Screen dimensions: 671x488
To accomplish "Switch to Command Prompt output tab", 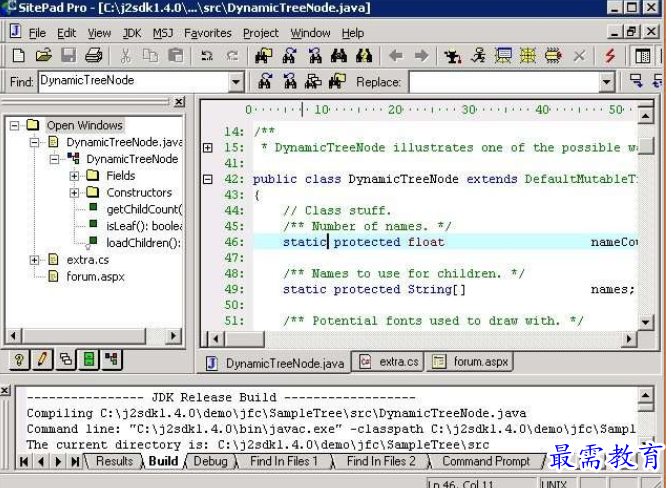I will 486,461.
